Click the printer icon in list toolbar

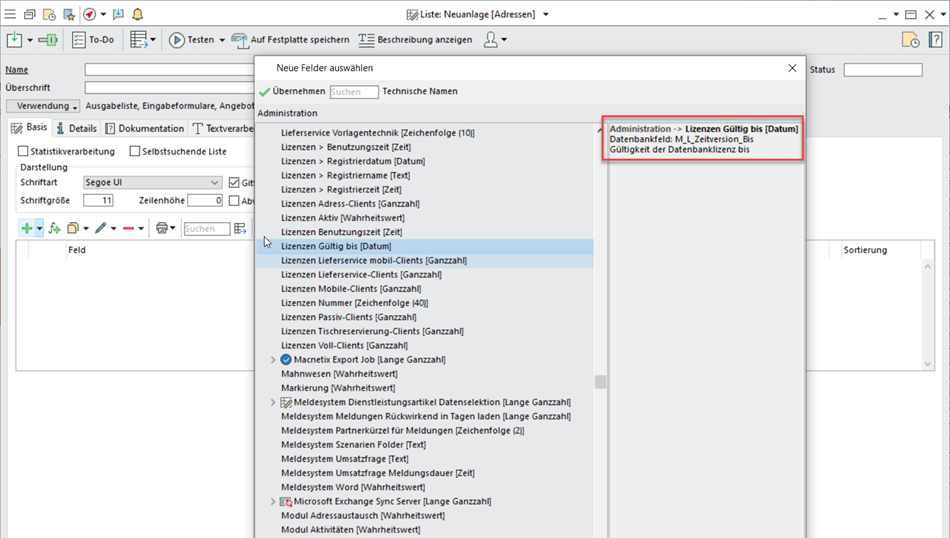coord(161,229)
